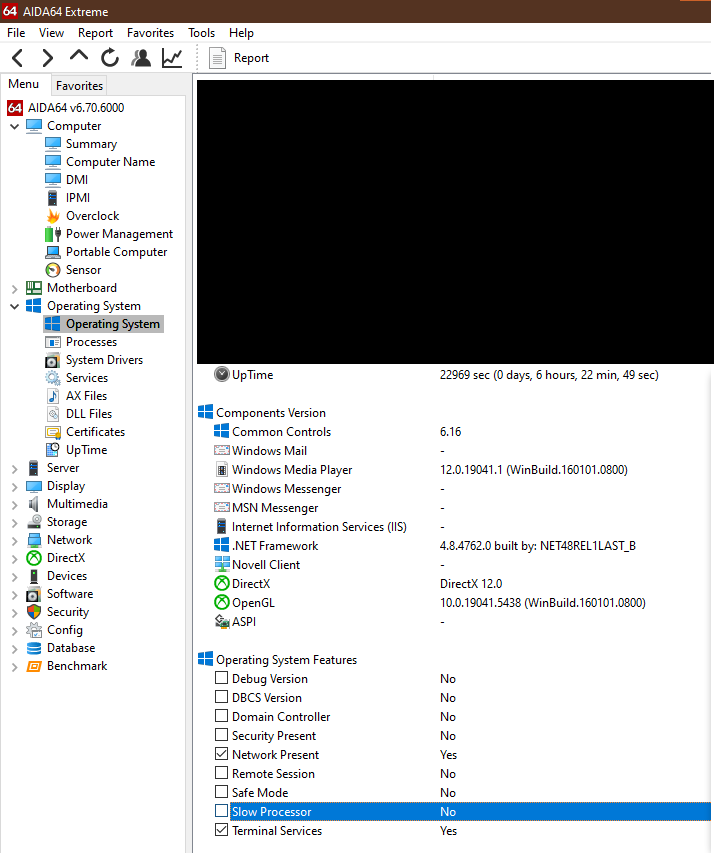Collapse the Computer tree node
Viewport: 714px width, 853px height.
coord(15,126)
